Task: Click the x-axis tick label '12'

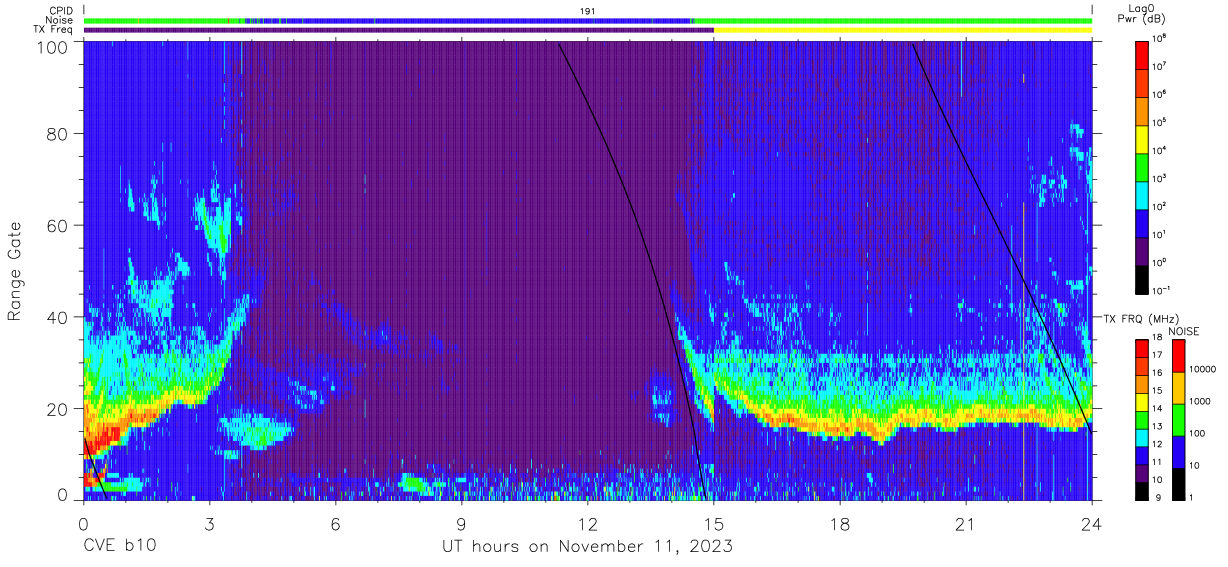Action: click(588, 522)
